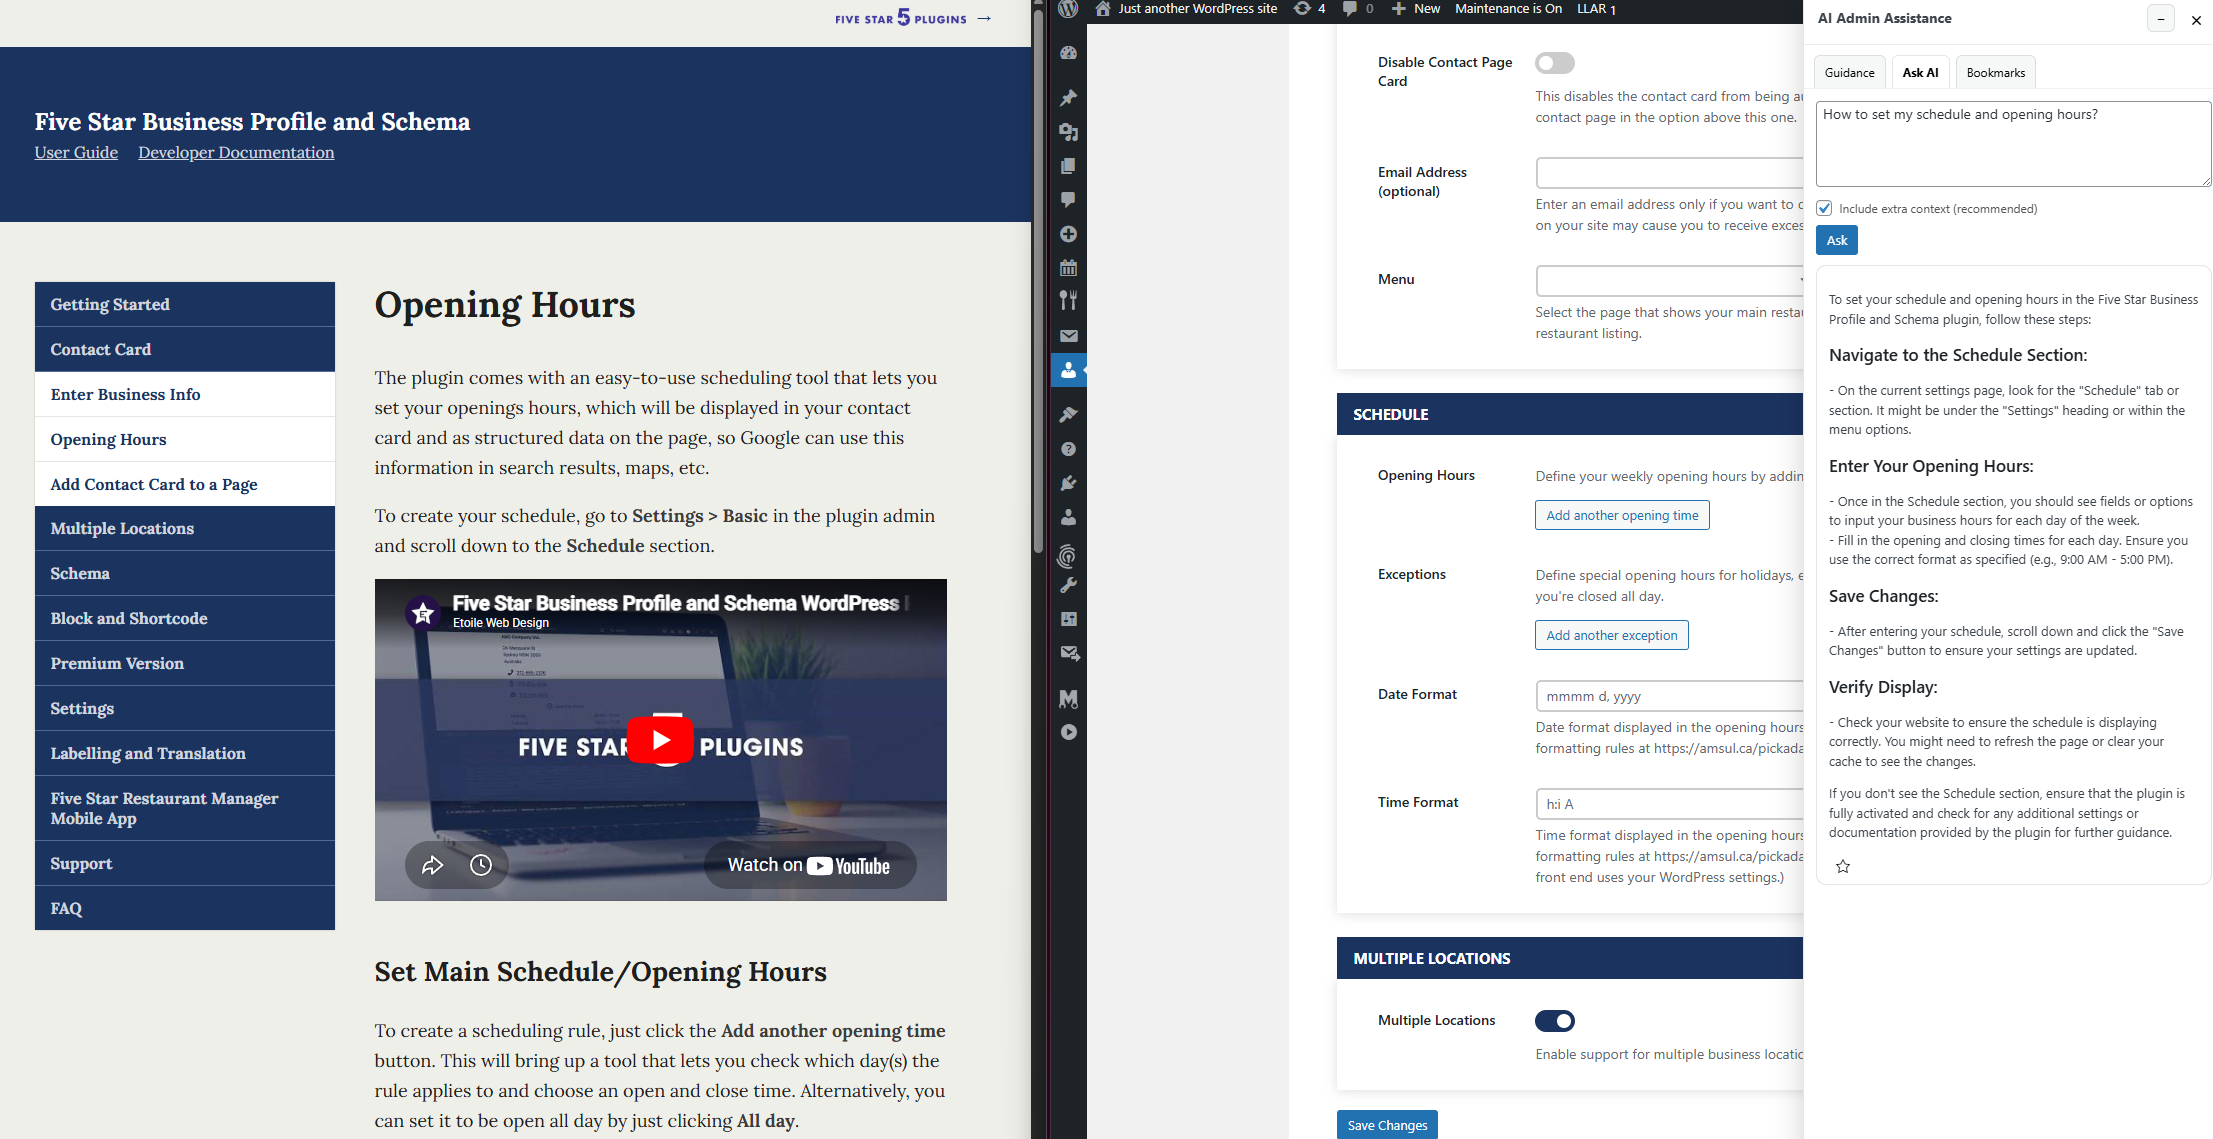Viewport: 2213px width, 1139px height.
Task: Open the Appearance paintbrush icon
Action: click(1068, 415)
